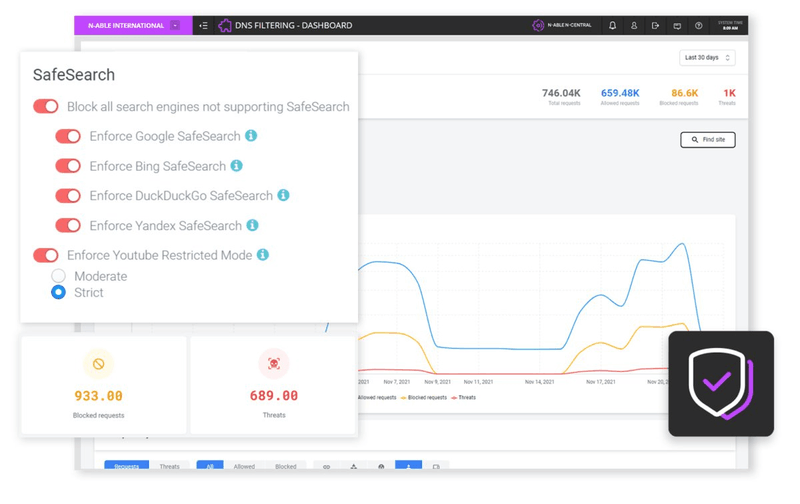This screenshot has width=800, height=504.
Task: Click the DNS FILTERING - DASHBOARD title
Action: [x=293, y=26]
